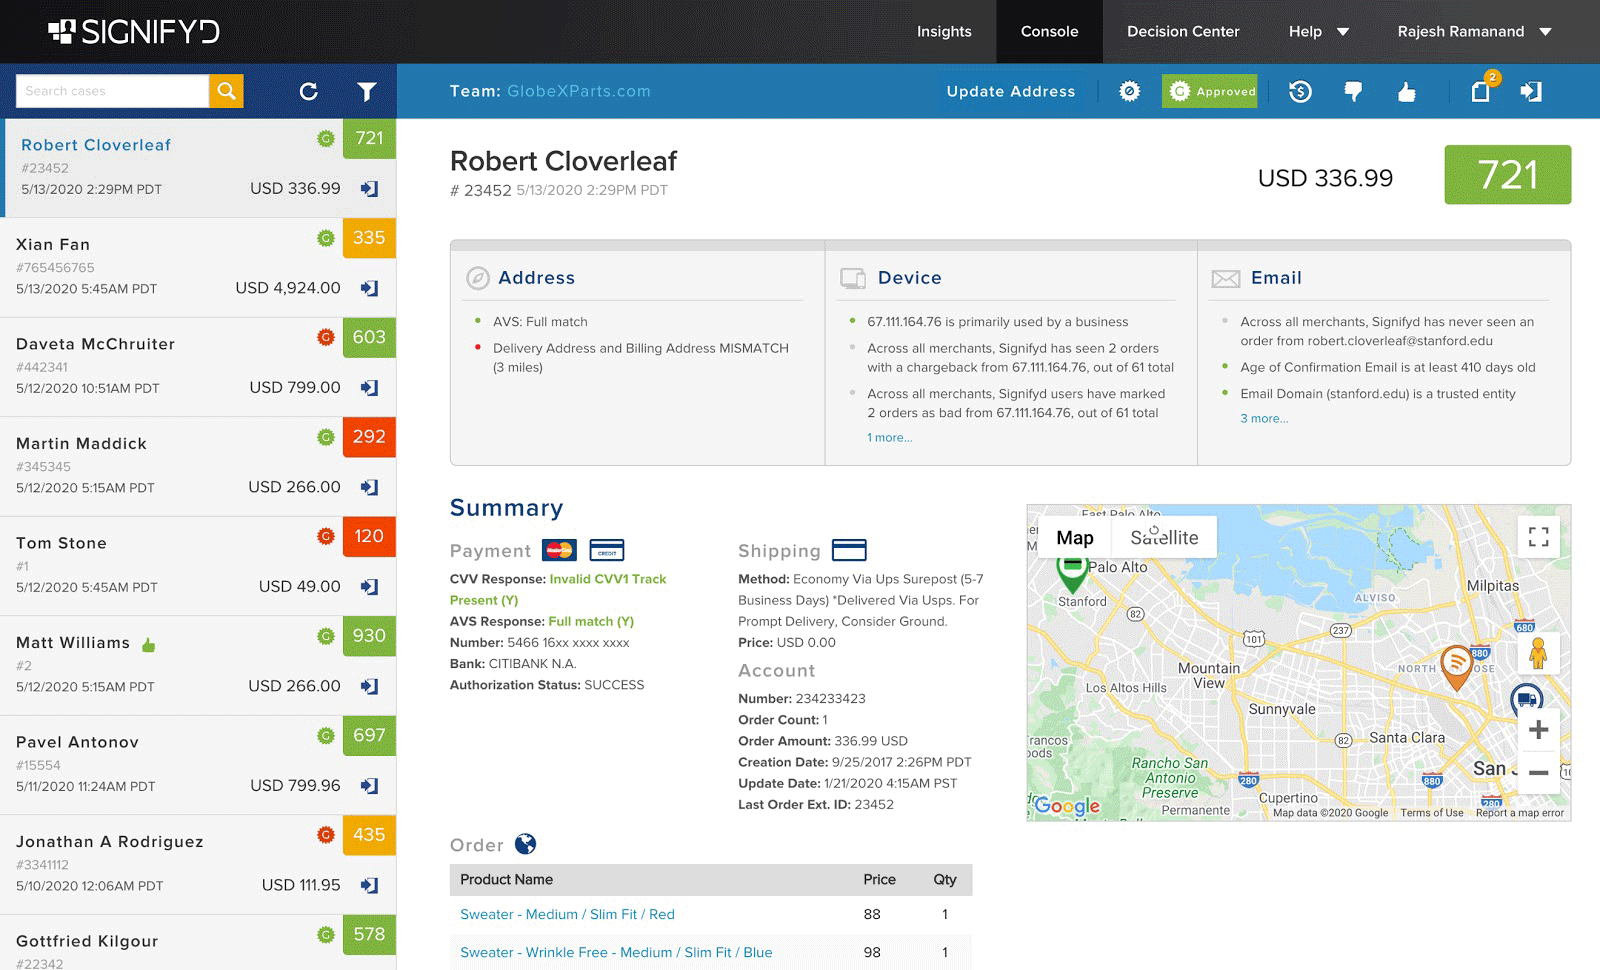Click the Email envelope icon
1600x970 pixels.
pos(1226,279)
